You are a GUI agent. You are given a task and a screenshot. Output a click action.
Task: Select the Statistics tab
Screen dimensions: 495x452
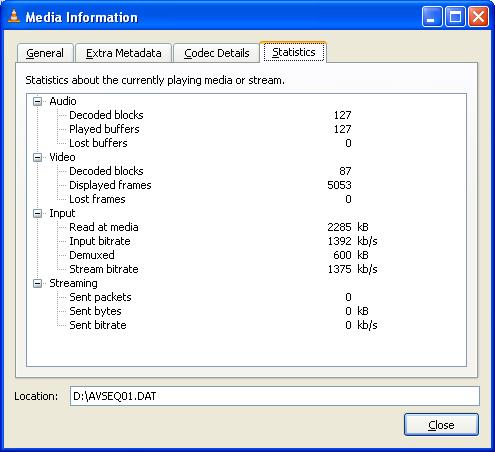294,52
